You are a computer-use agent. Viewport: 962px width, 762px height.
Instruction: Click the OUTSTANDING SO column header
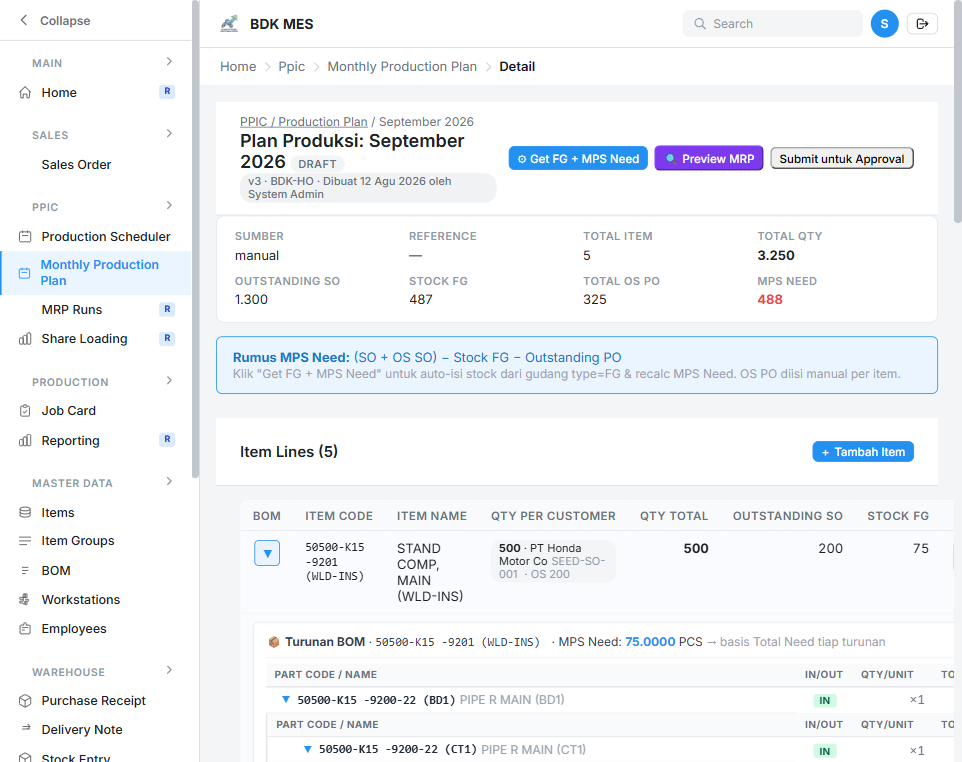tap(787, 516)
